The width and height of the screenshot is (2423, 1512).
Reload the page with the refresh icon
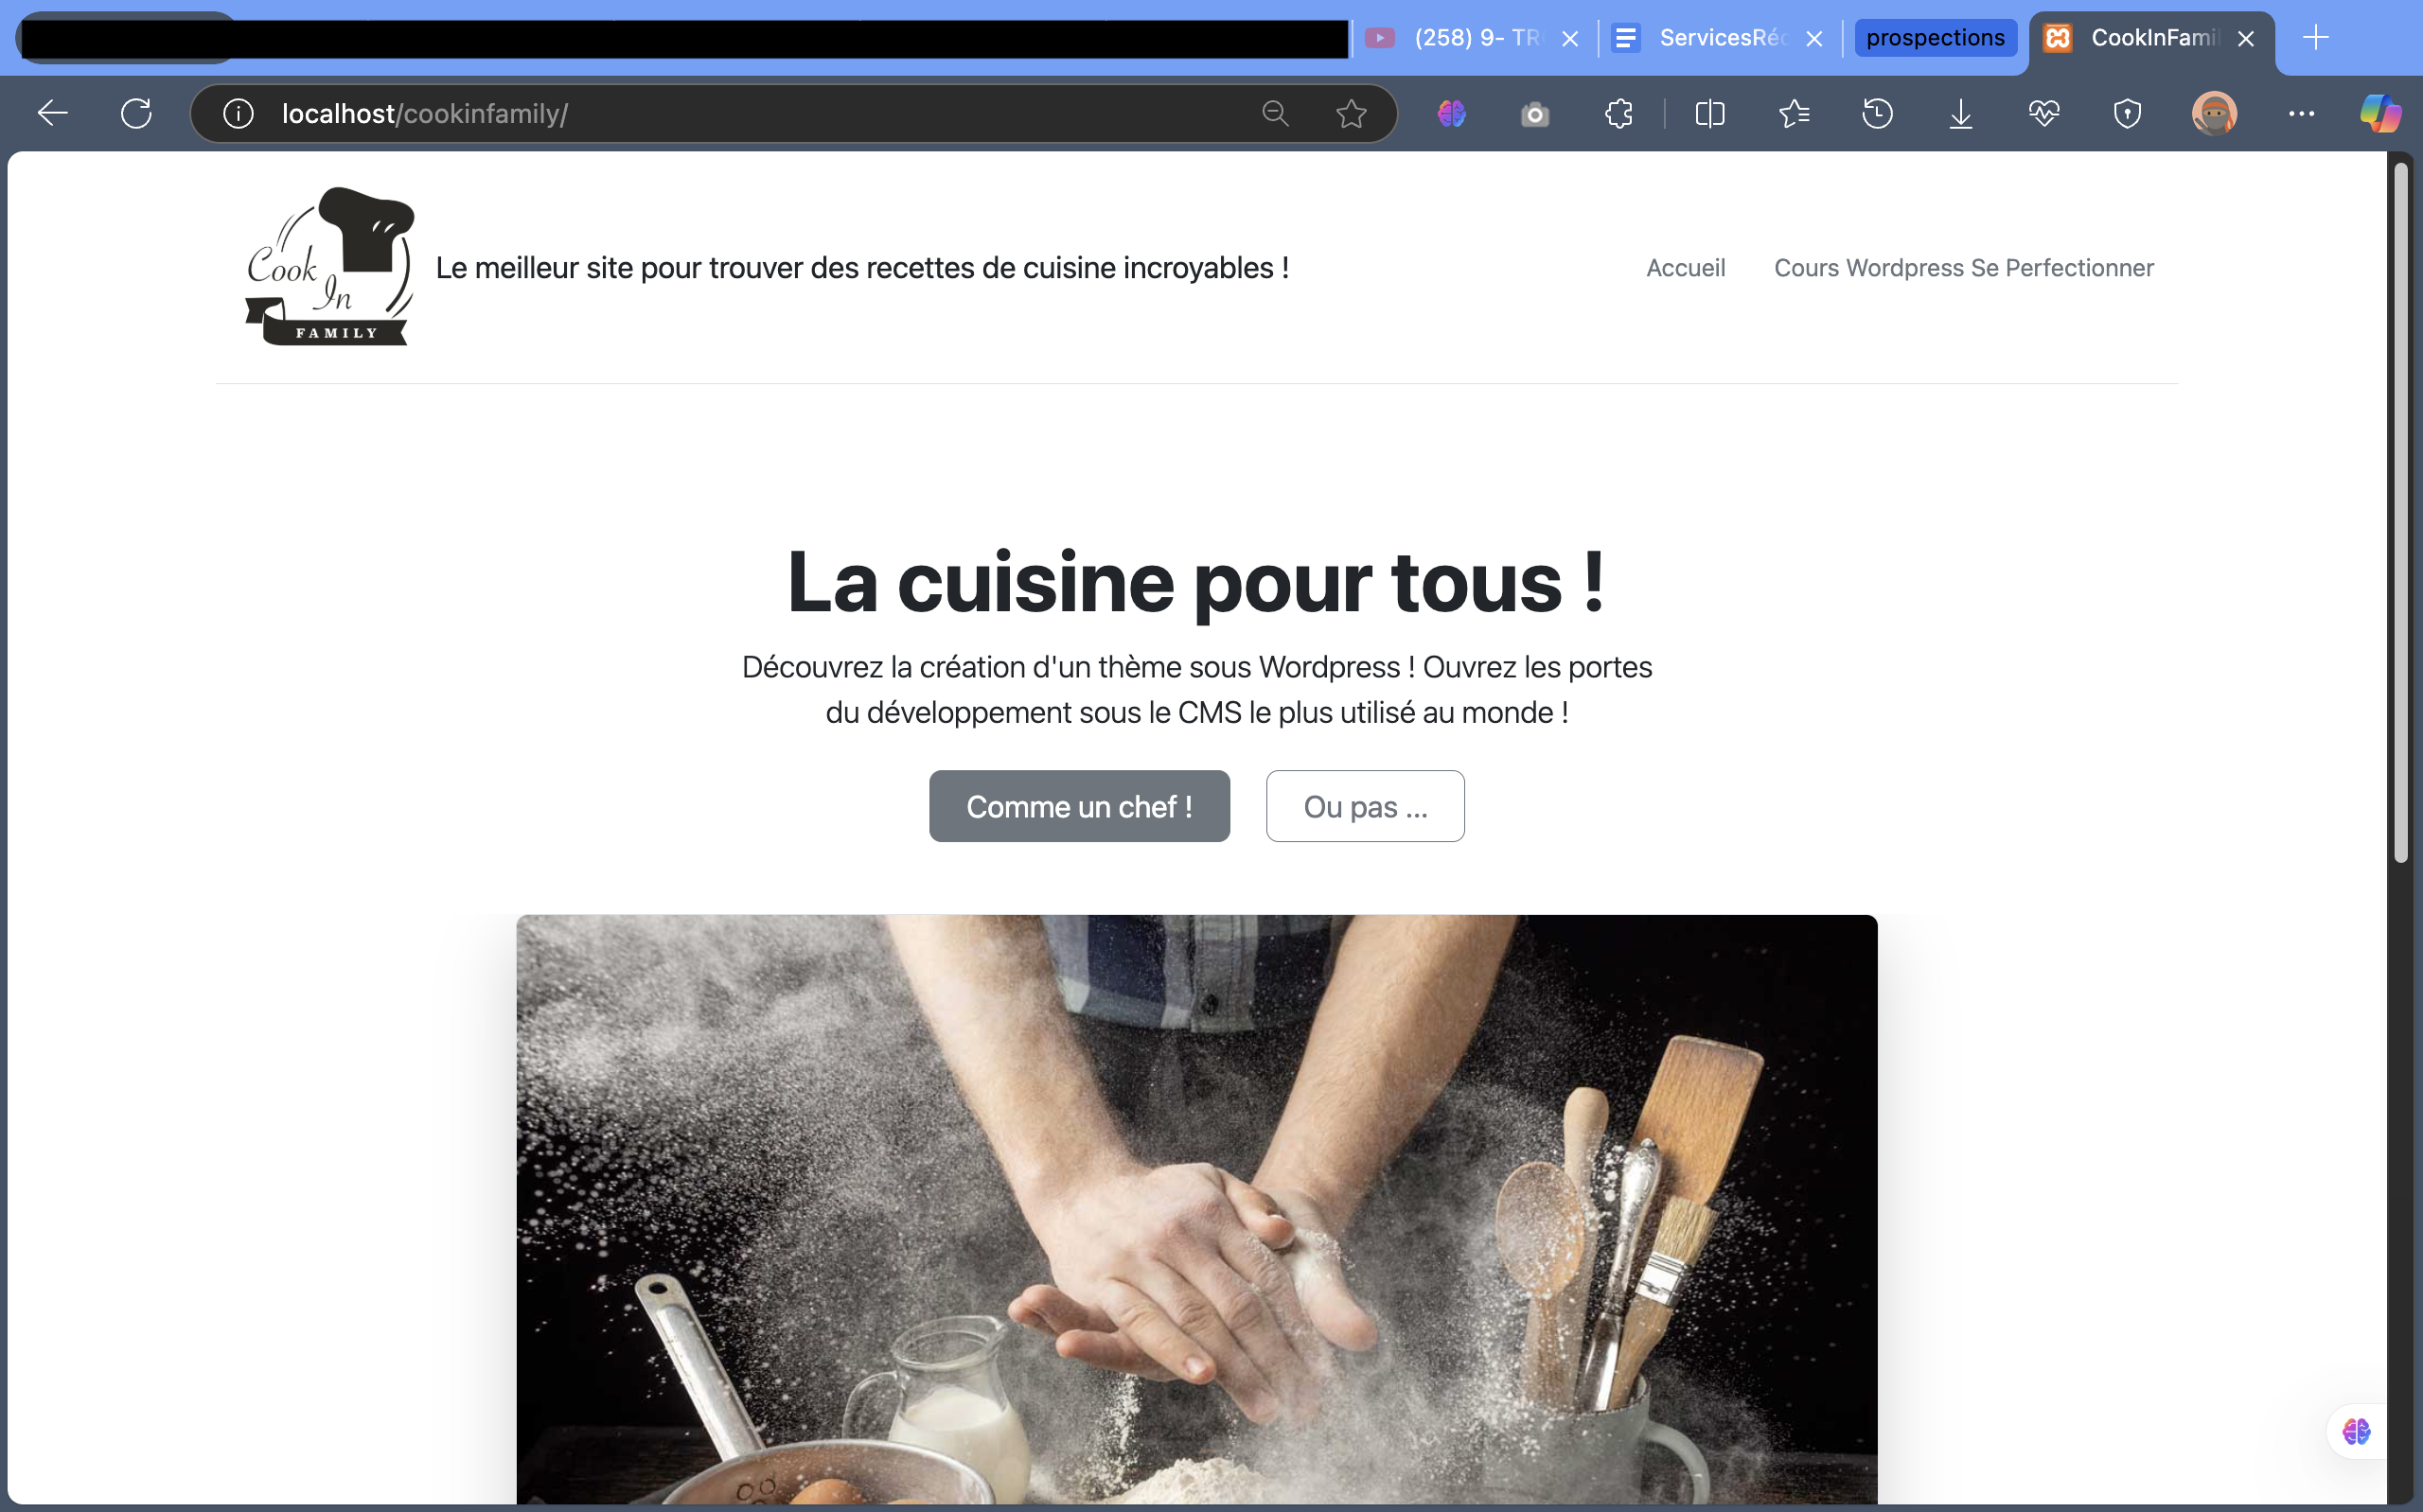137,114
